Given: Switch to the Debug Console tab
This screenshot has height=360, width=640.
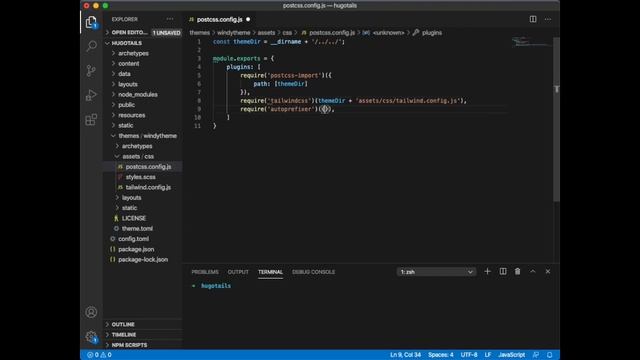Looking at the screenshot, I should (x=313, y=272).
